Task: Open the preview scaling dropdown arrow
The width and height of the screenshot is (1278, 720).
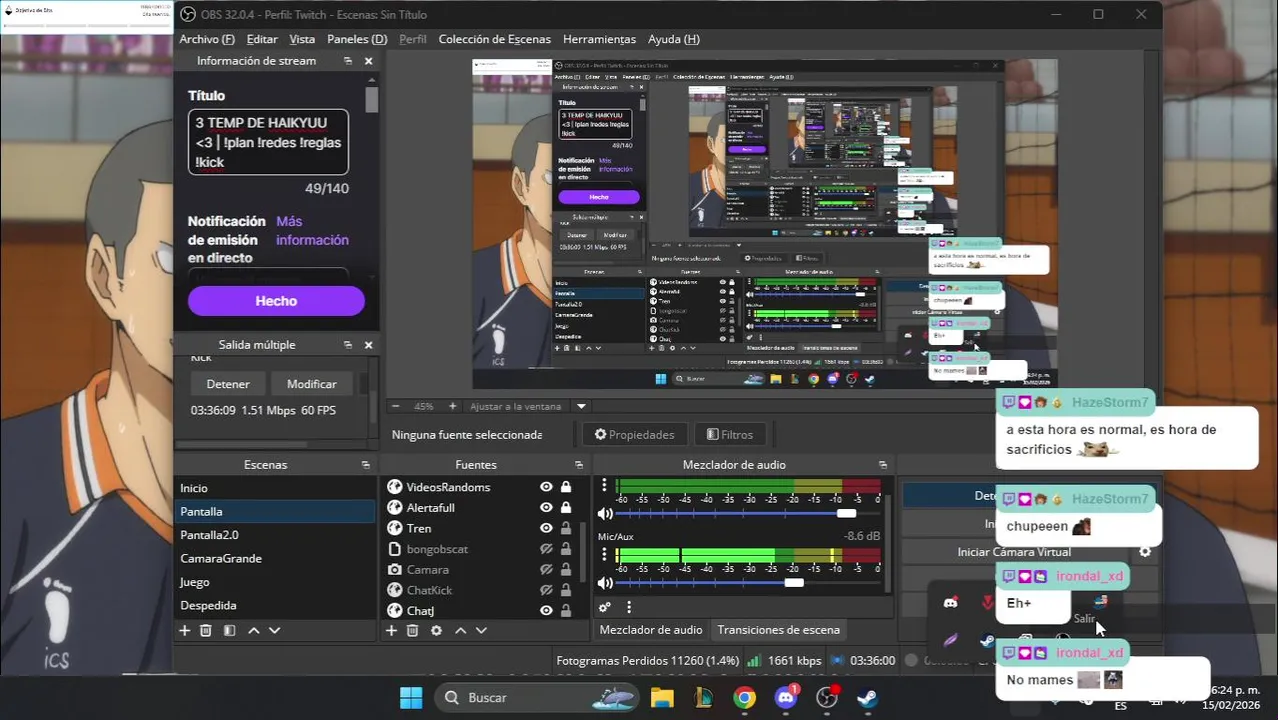Action: pyautogui.click(x=581, y=406)
